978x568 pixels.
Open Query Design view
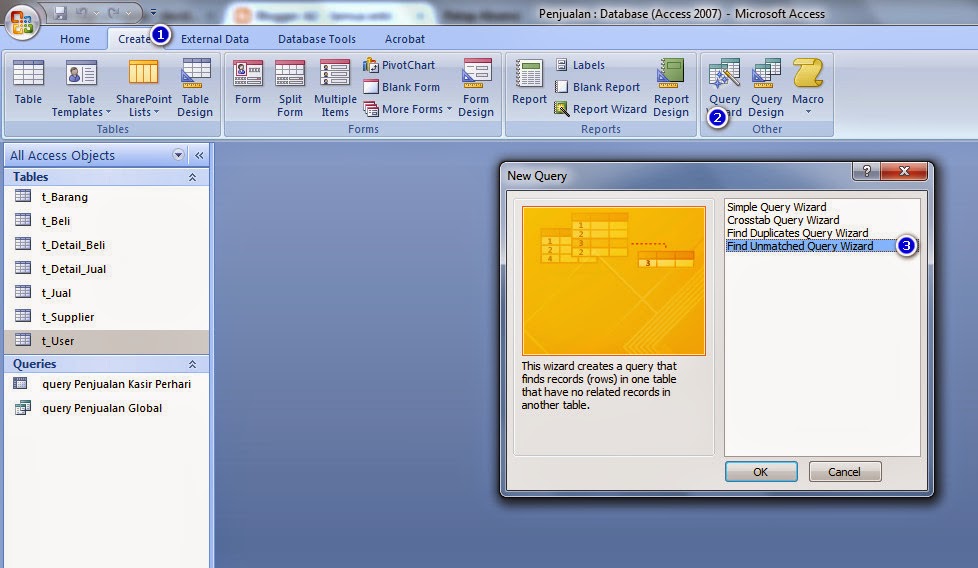[766, 88]
